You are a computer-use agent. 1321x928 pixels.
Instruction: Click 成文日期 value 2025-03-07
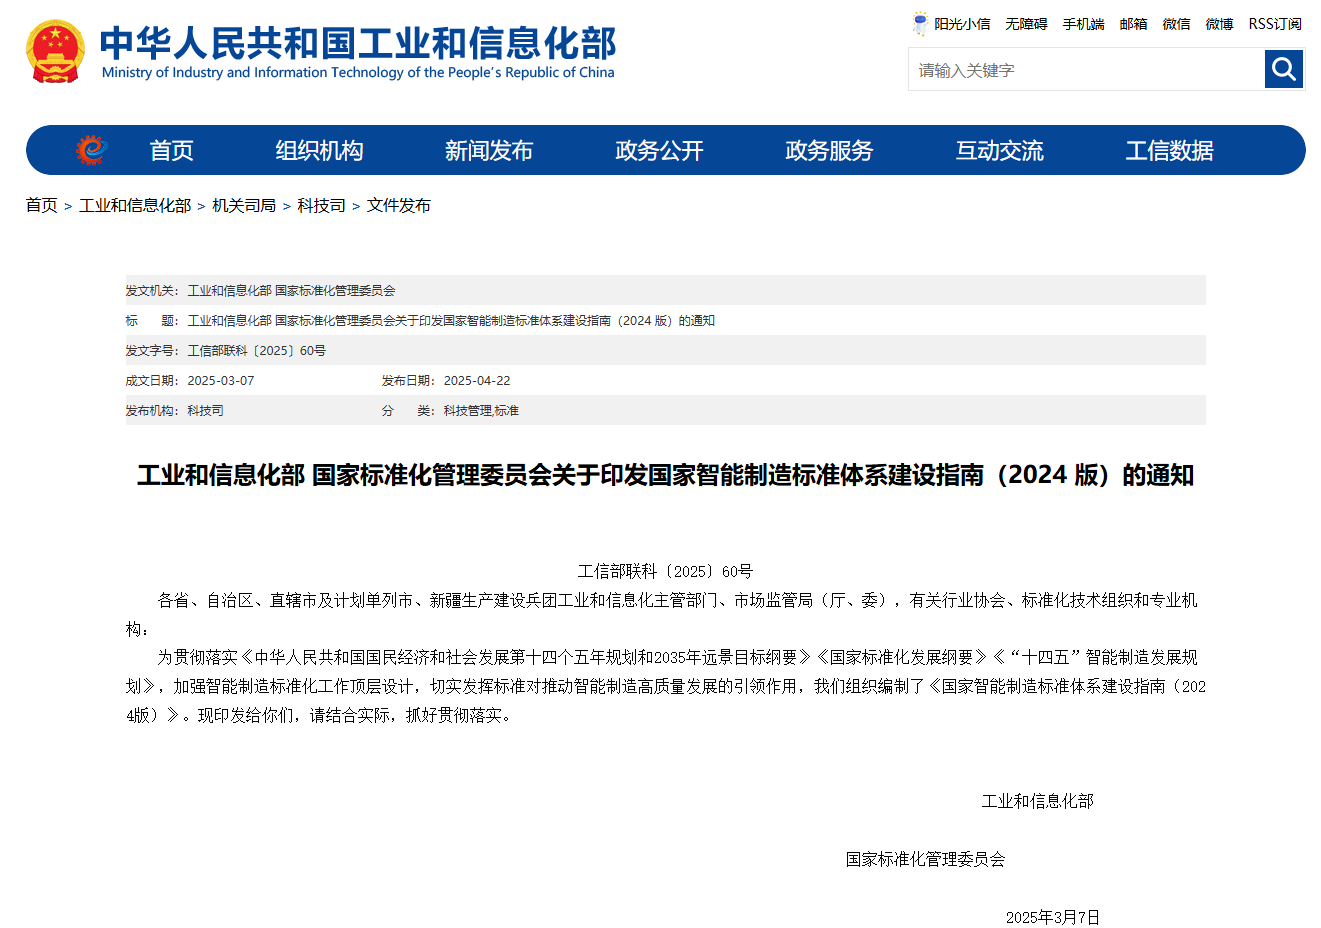[x=221, y=381]
